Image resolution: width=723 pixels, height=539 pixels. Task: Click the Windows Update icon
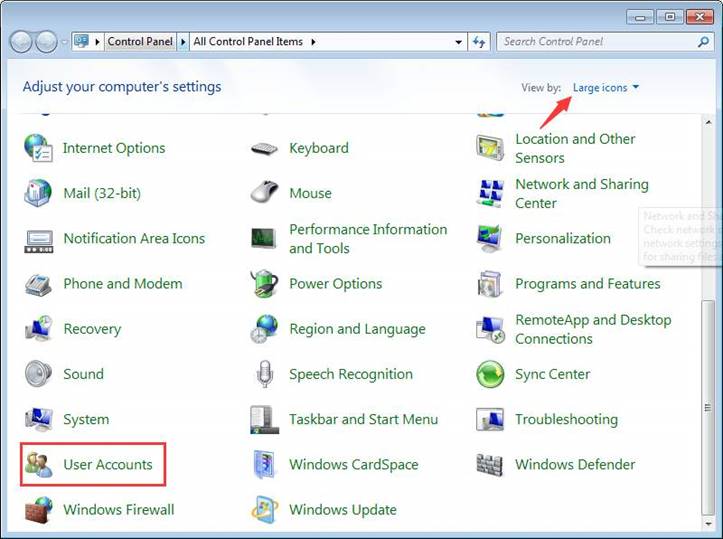click(265, 510)
